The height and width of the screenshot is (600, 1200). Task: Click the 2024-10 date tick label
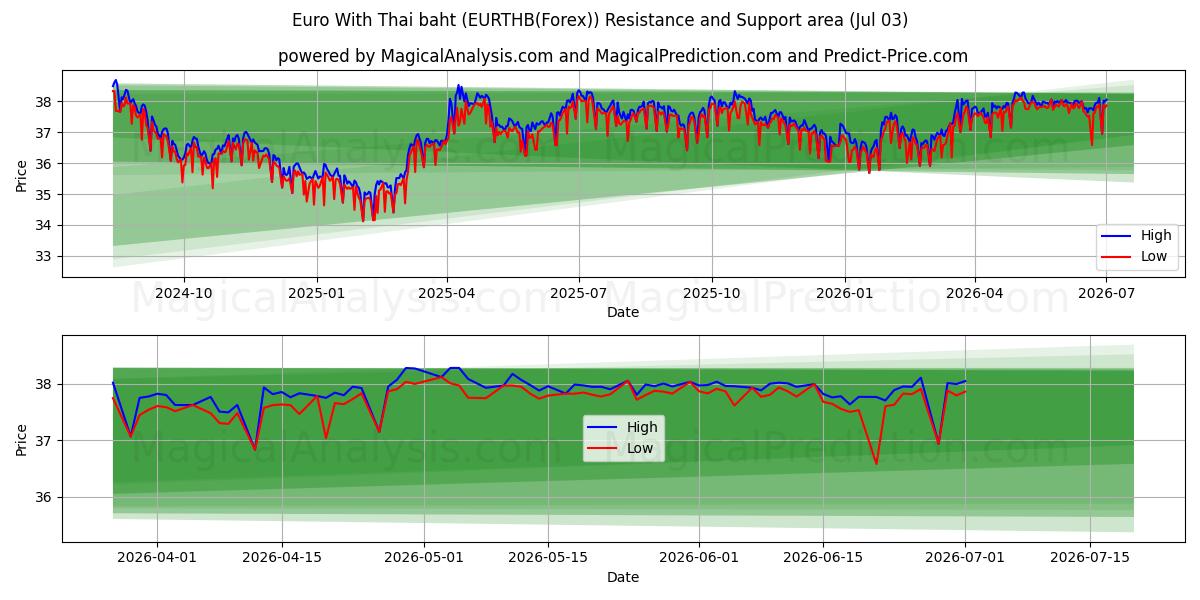pos(184,294)
